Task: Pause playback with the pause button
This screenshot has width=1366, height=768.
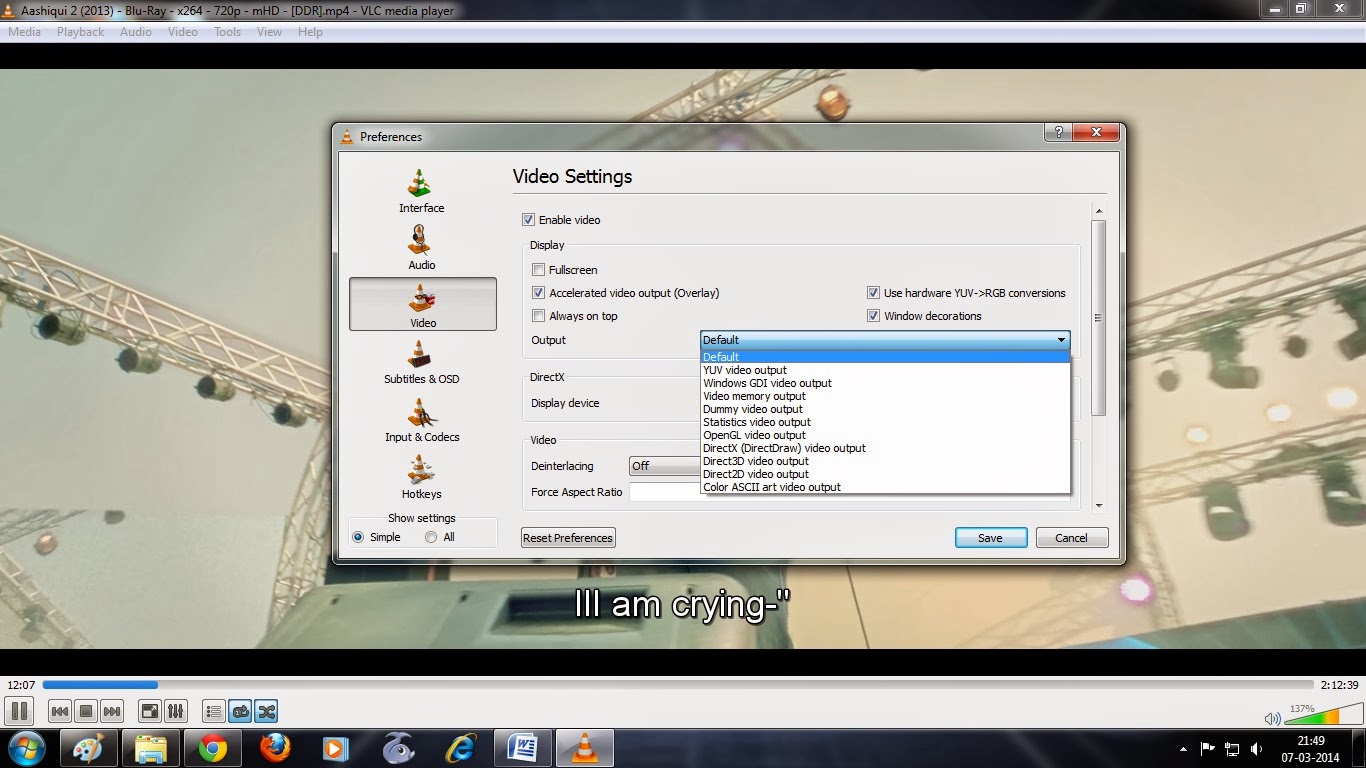Action: (x=19, y=712)
